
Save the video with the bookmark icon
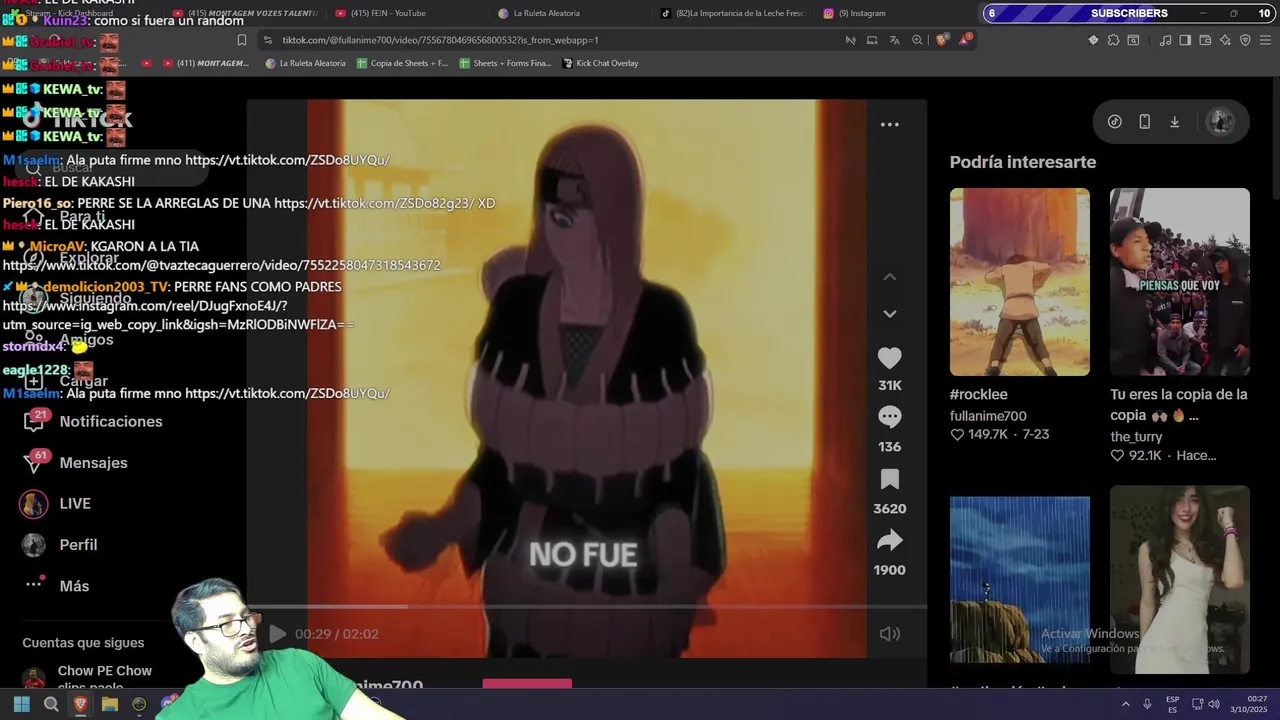(889, 479)
